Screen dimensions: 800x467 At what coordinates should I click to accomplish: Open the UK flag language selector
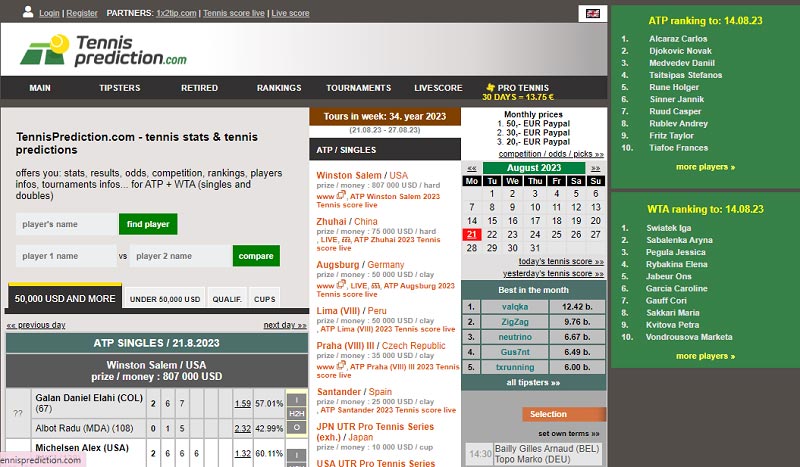coord(592,13)
